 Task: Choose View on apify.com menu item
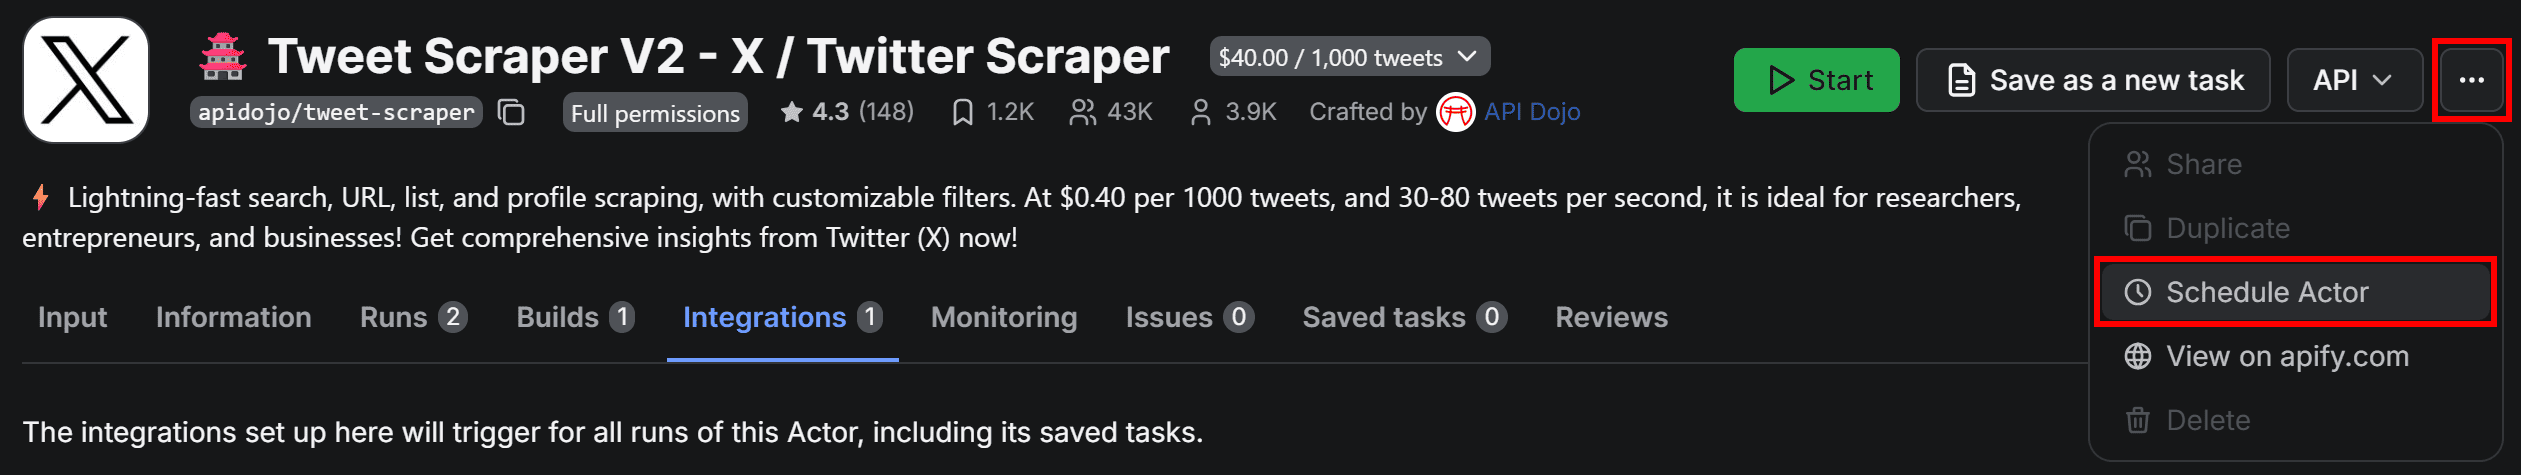pos(2286,356)
